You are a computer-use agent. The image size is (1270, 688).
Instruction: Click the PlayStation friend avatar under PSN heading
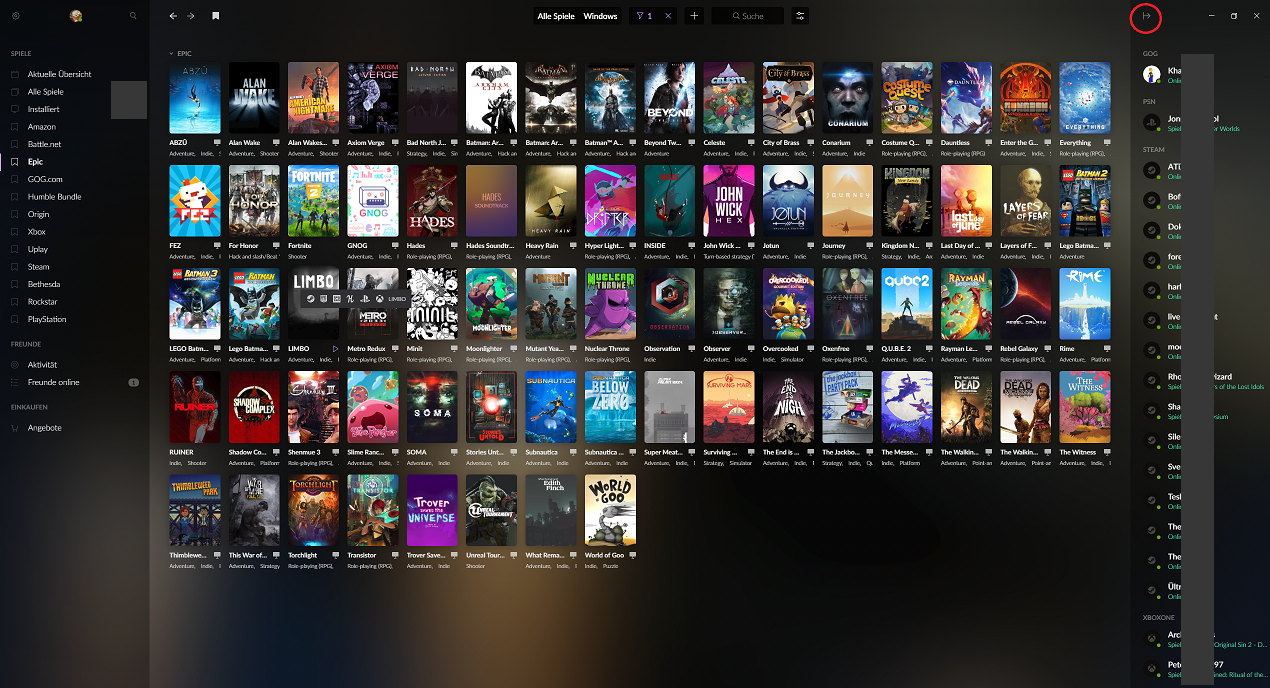1152,122
